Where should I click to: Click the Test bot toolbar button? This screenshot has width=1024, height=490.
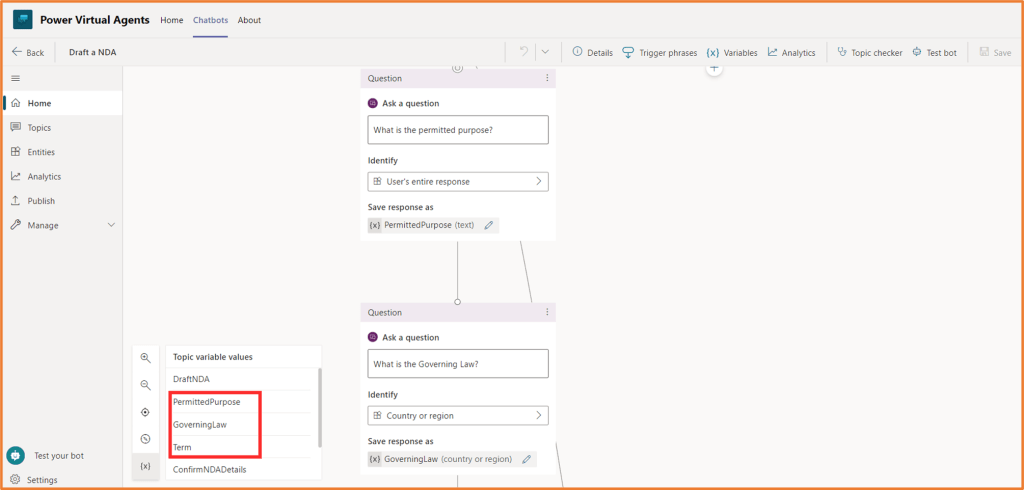pos(934,52)
